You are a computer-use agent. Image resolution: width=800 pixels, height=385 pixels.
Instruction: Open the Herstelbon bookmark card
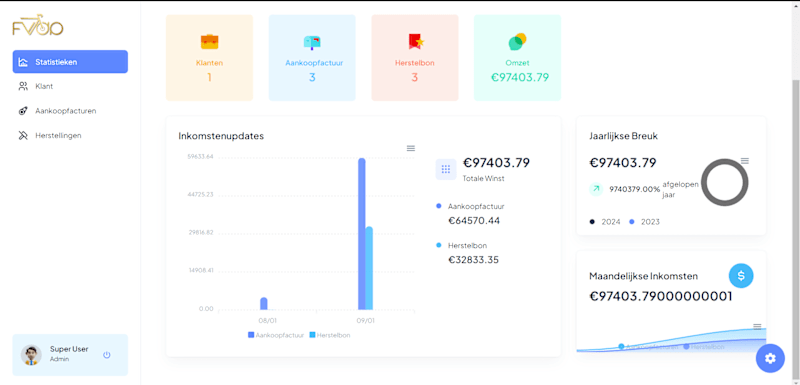(x=415, y=58)
